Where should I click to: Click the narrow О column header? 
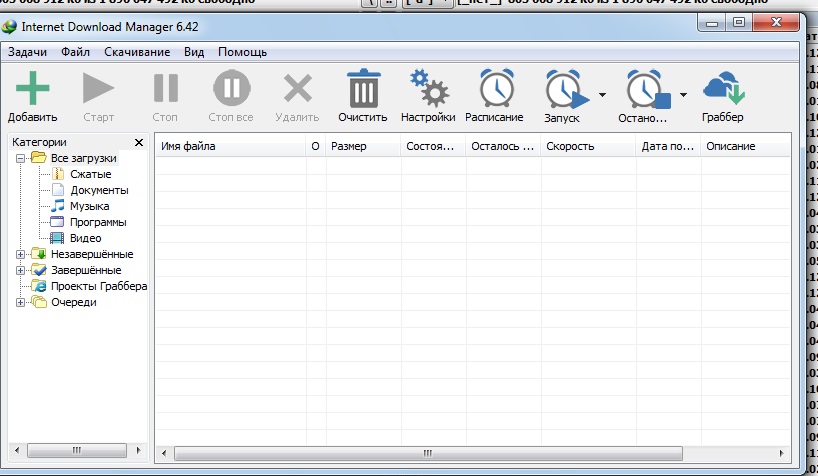[x=316, y=146]
